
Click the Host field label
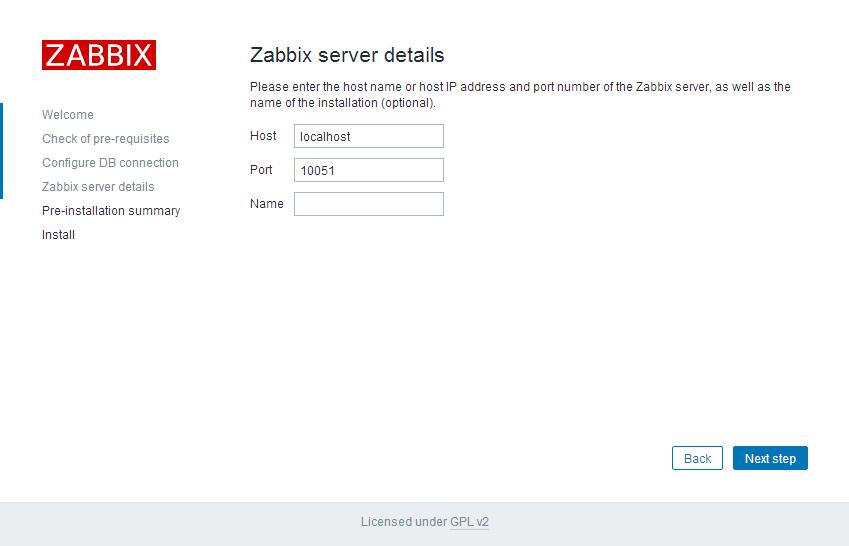click(x=263, y=135)
